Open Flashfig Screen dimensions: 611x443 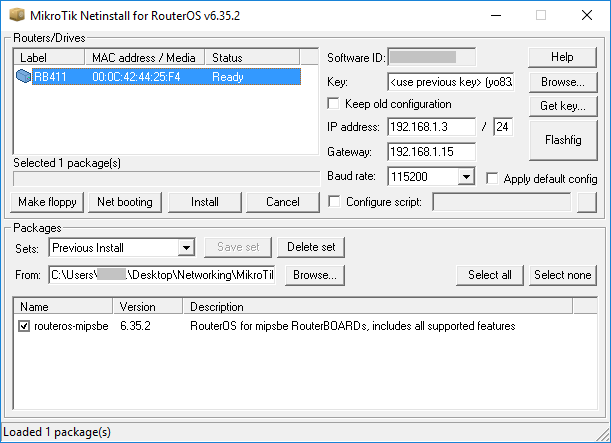(x=563, y=140)
